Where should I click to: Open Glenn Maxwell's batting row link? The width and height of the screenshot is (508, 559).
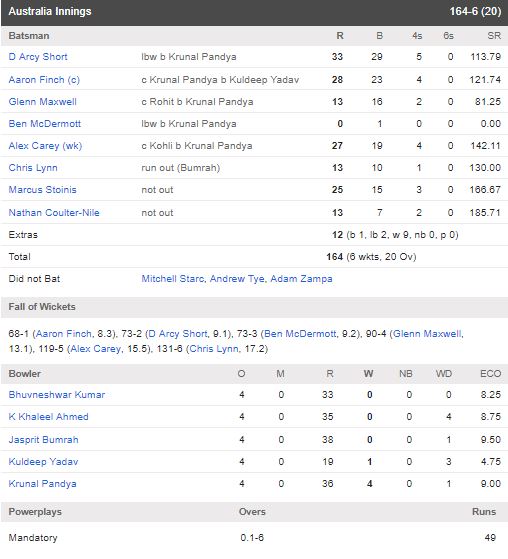(x=42, y=102)
